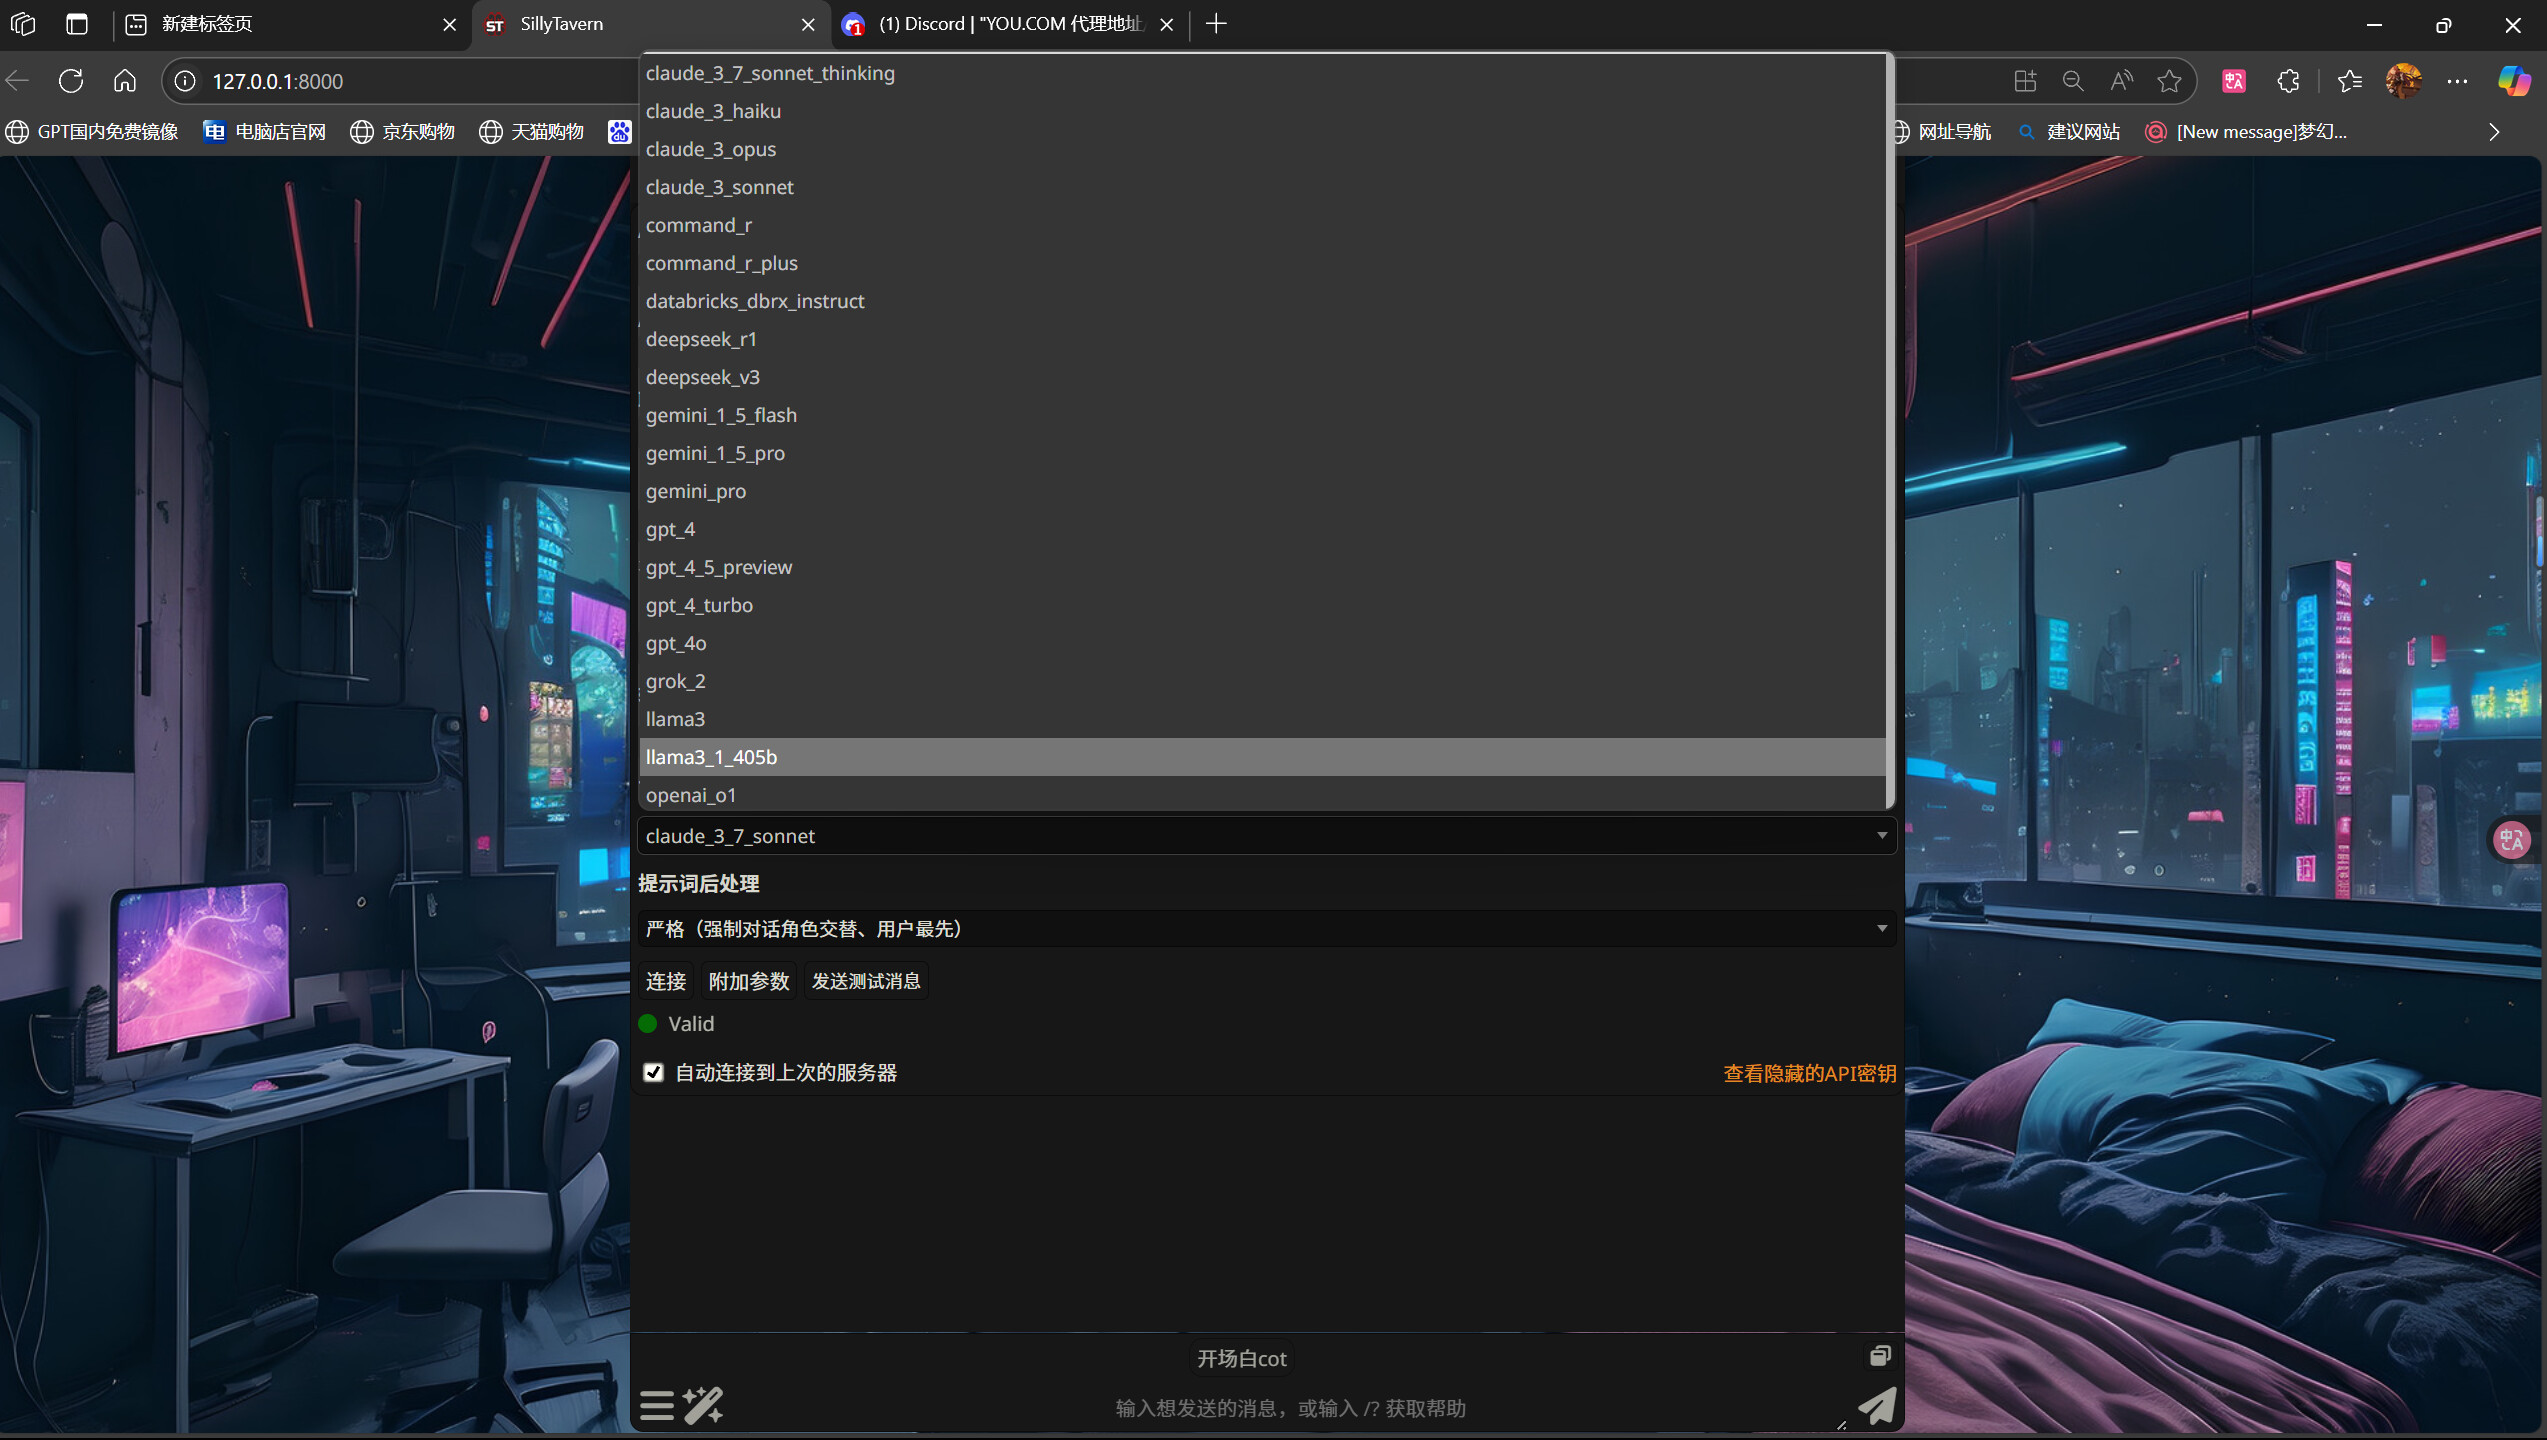Add this page to favorites star
Image resolution: width=2547 pixels, height=1440 pixels.
[2169, 81]
